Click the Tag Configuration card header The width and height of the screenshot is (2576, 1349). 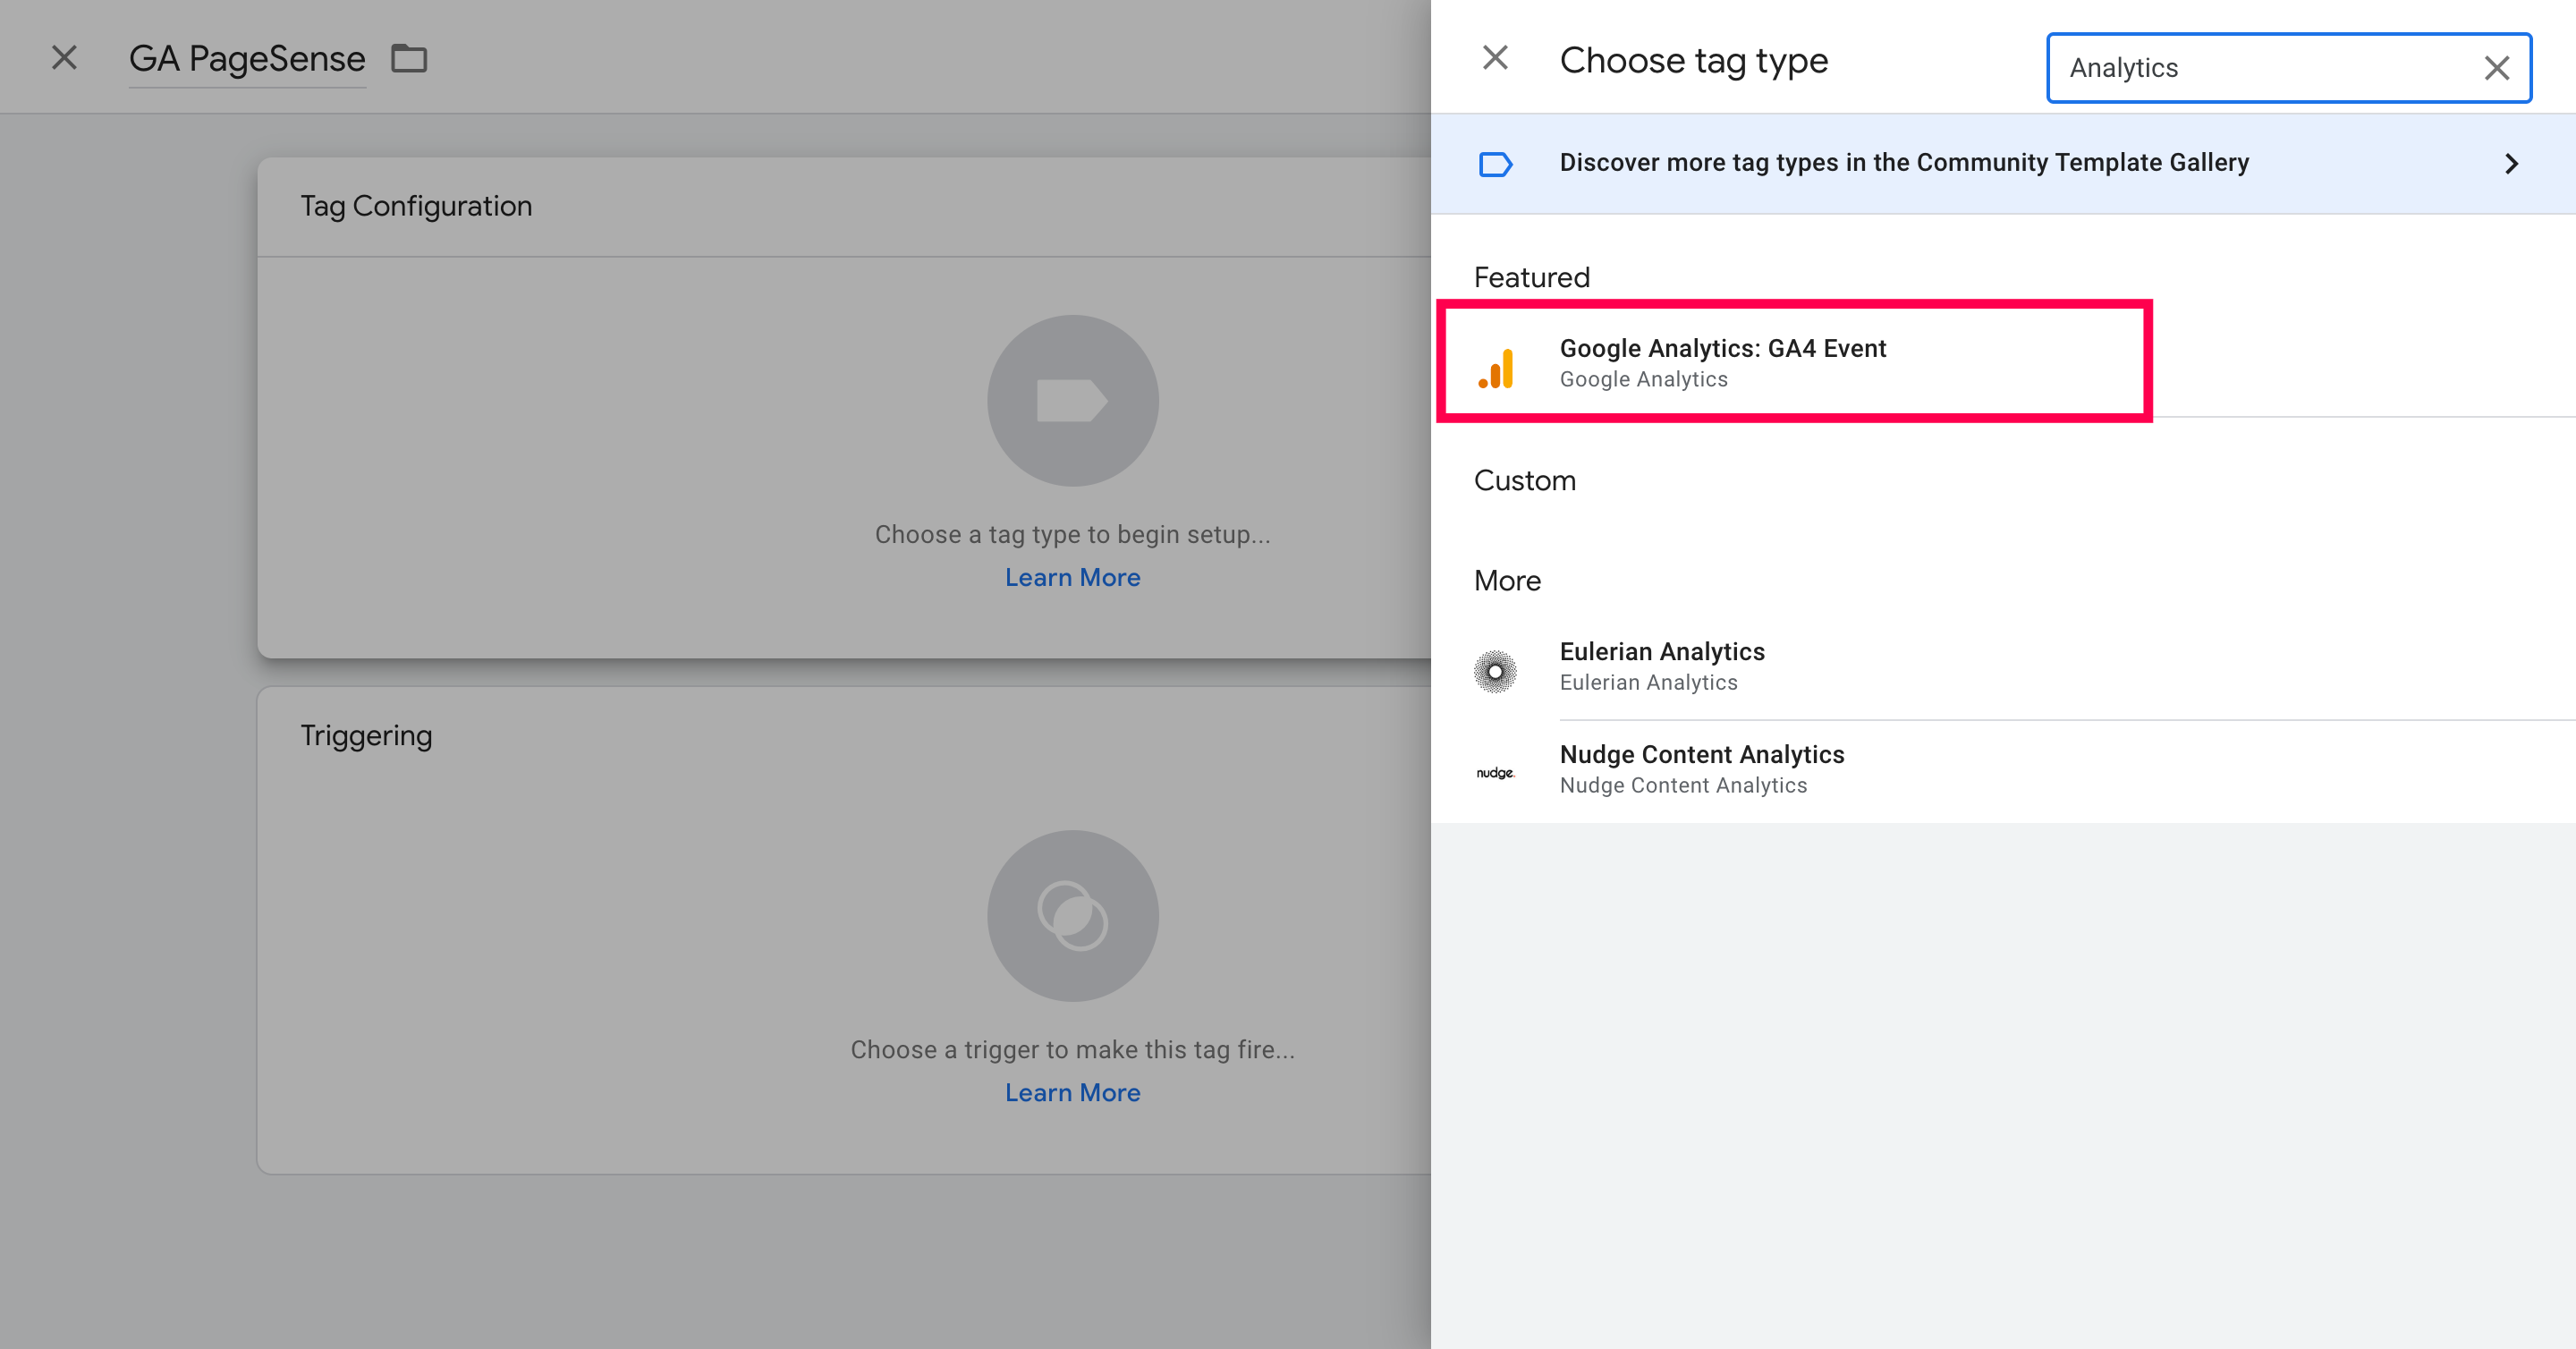(416, 206)
